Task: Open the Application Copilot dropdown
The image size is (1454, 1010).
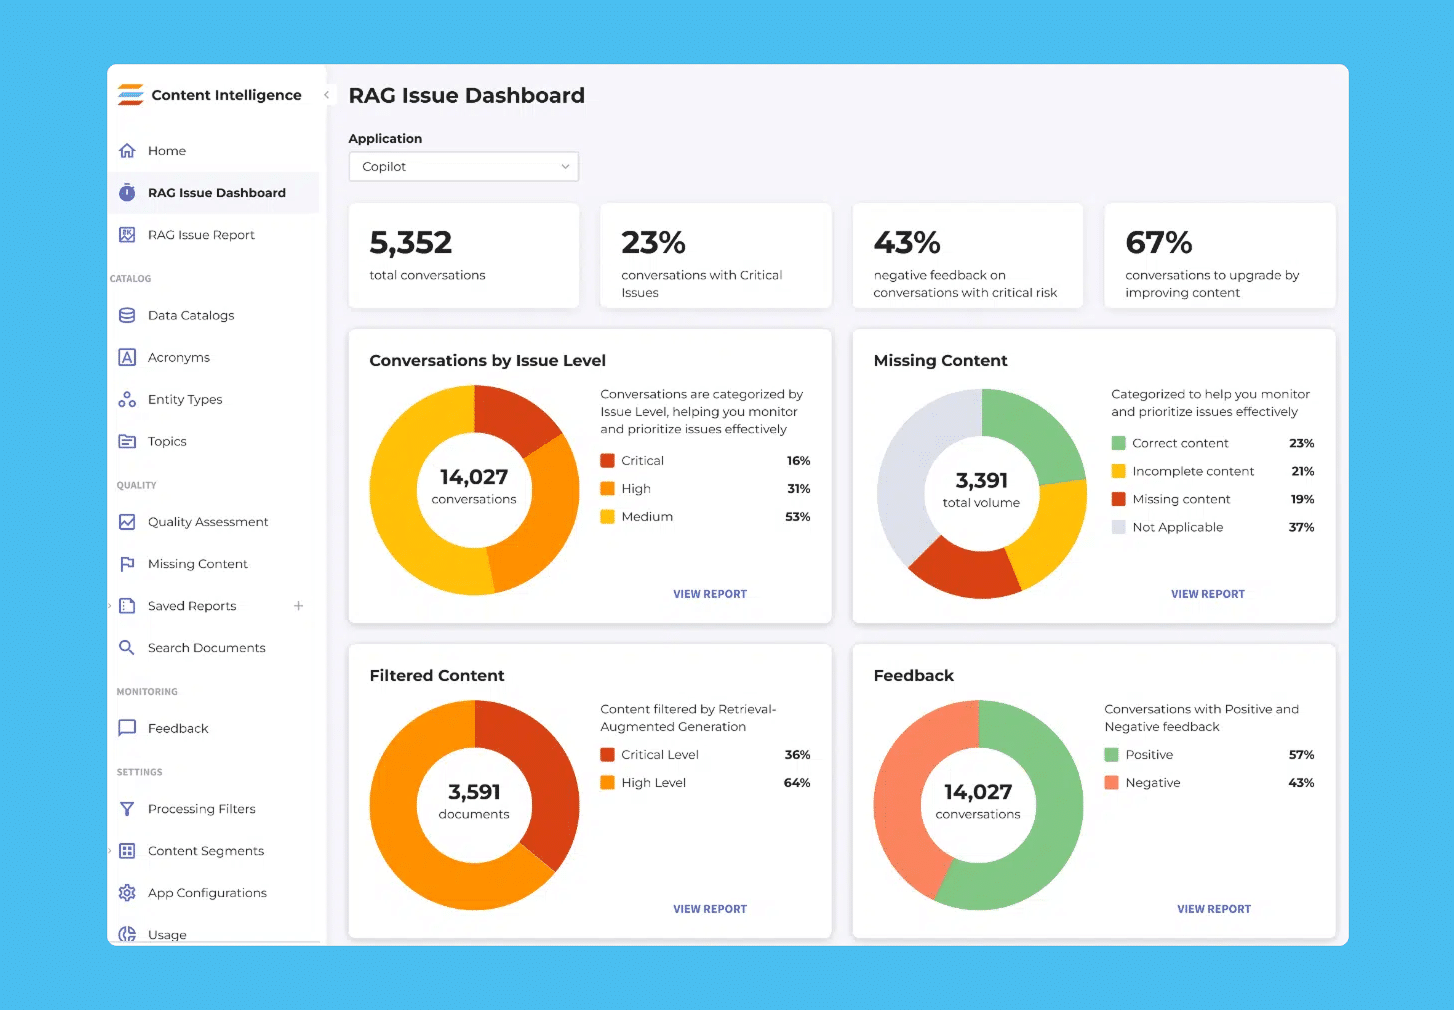Action: [x=463, y=167]
